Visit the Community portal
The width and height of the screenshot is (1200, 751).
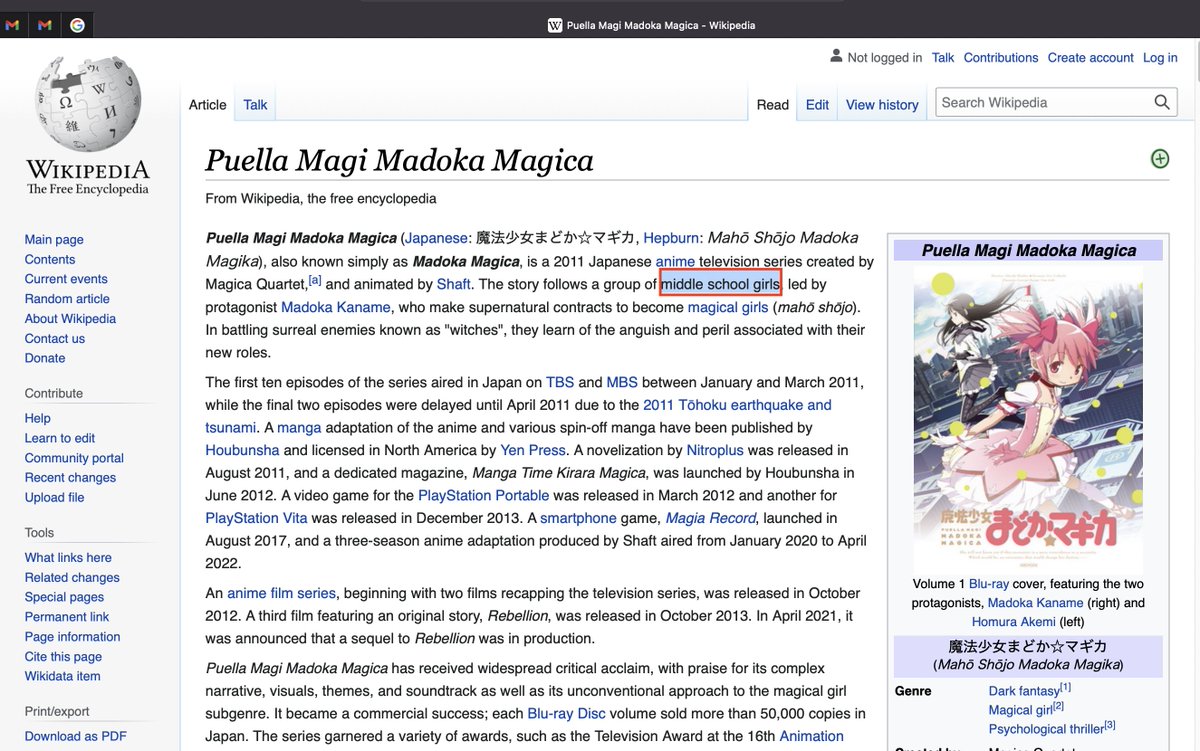(x=74, y=458)
